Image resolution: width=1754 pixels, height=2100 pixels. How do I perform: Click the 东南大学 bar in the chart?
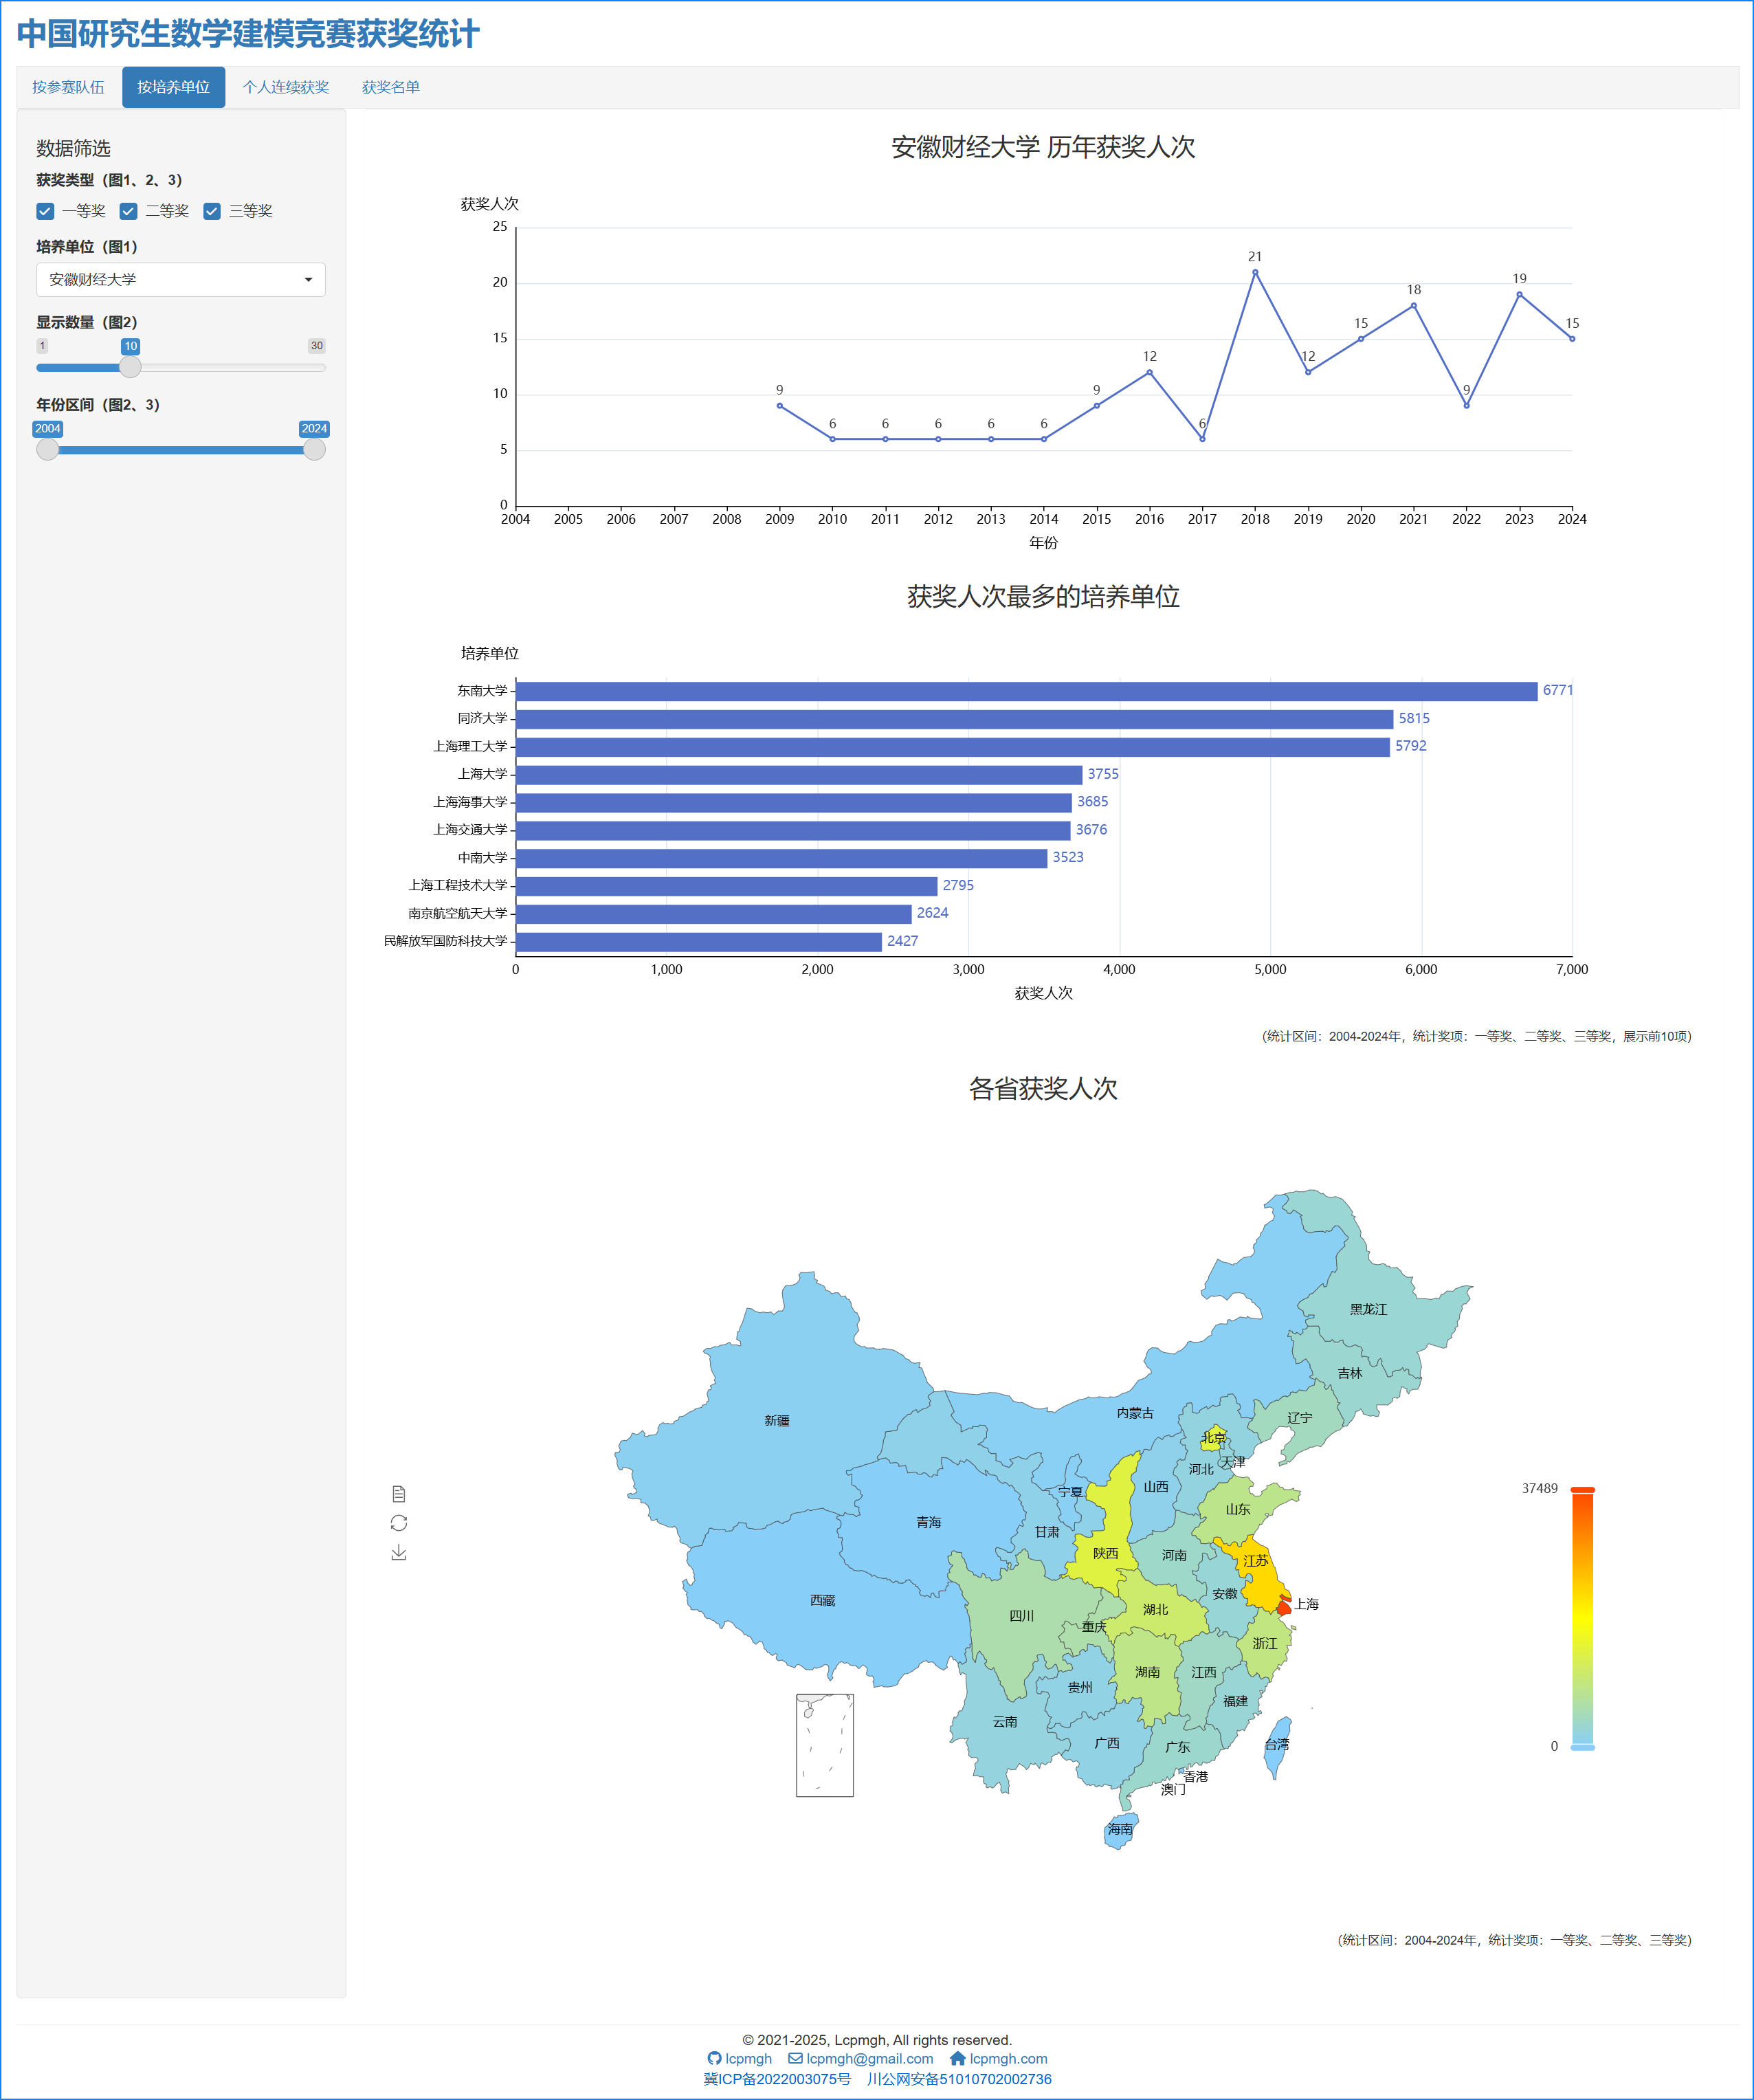click(1026, 692)
